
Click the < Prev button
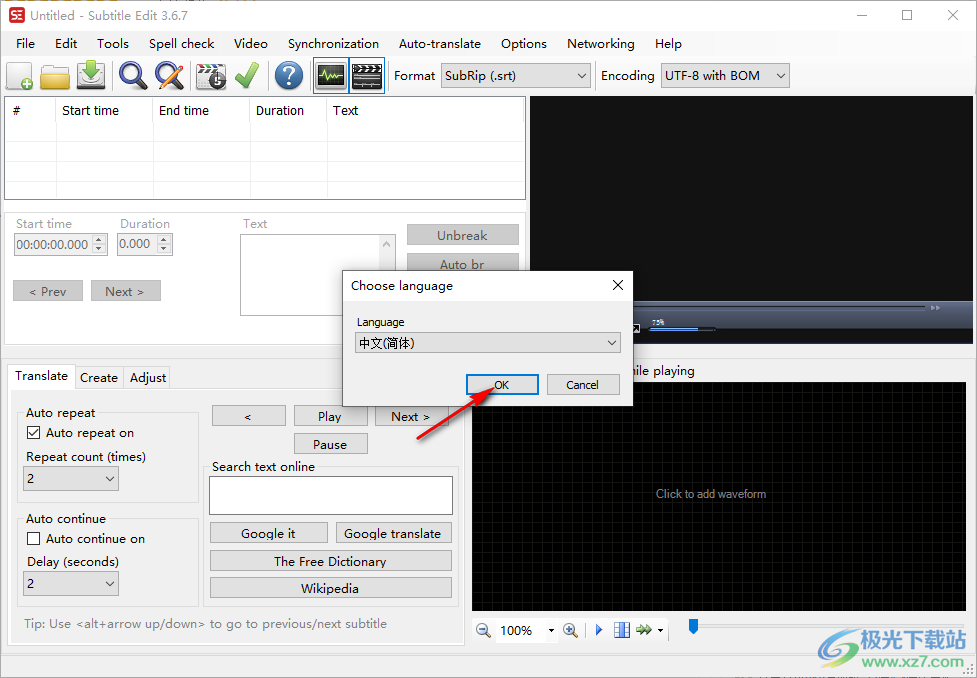click(48, 291)
